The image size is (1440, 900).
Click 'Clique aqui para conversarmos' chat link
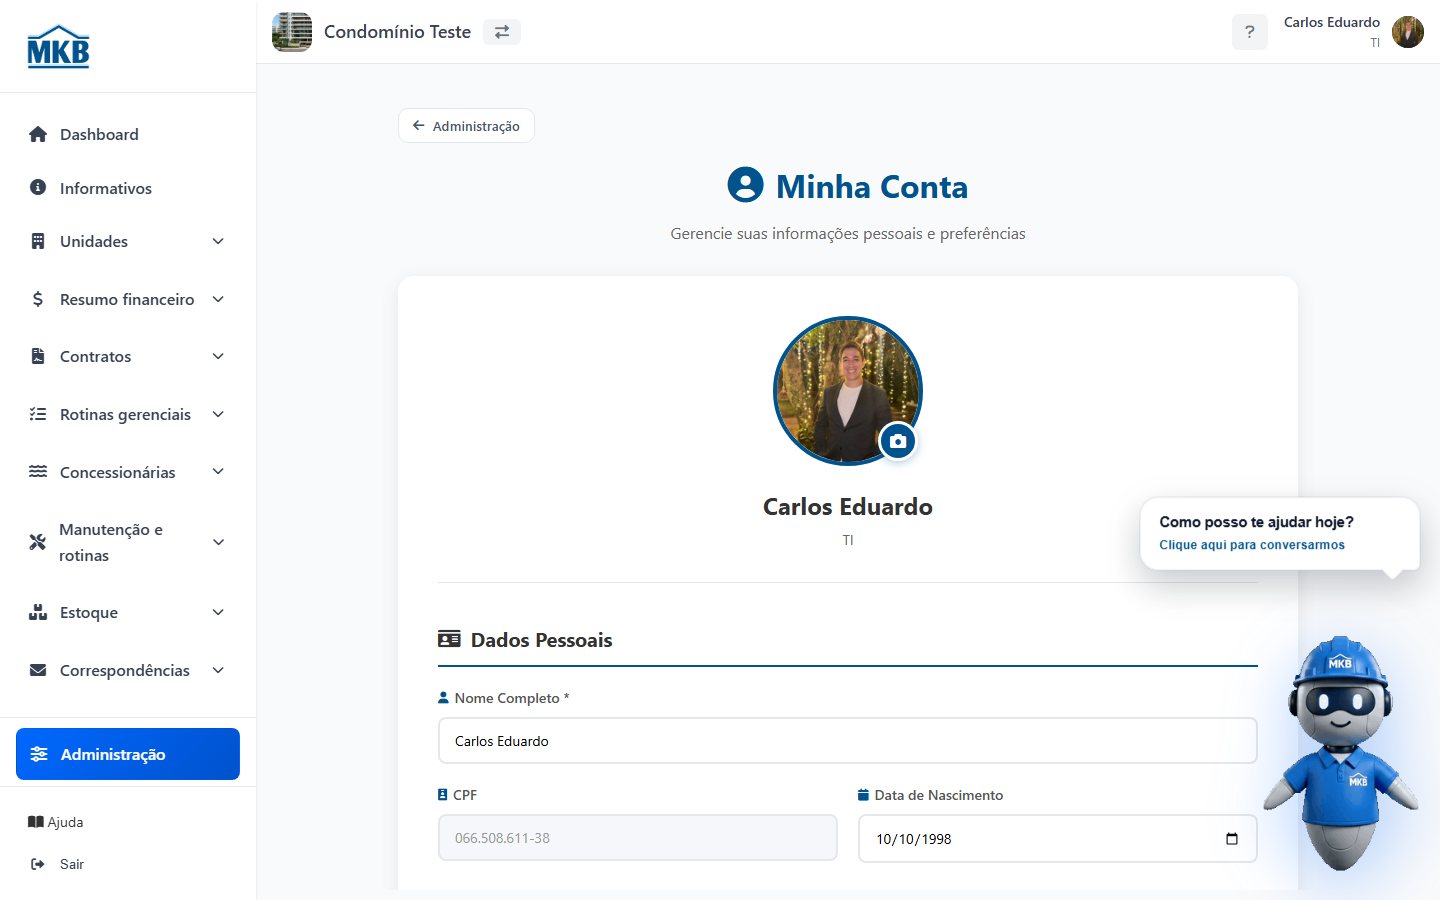(1252, 545)
